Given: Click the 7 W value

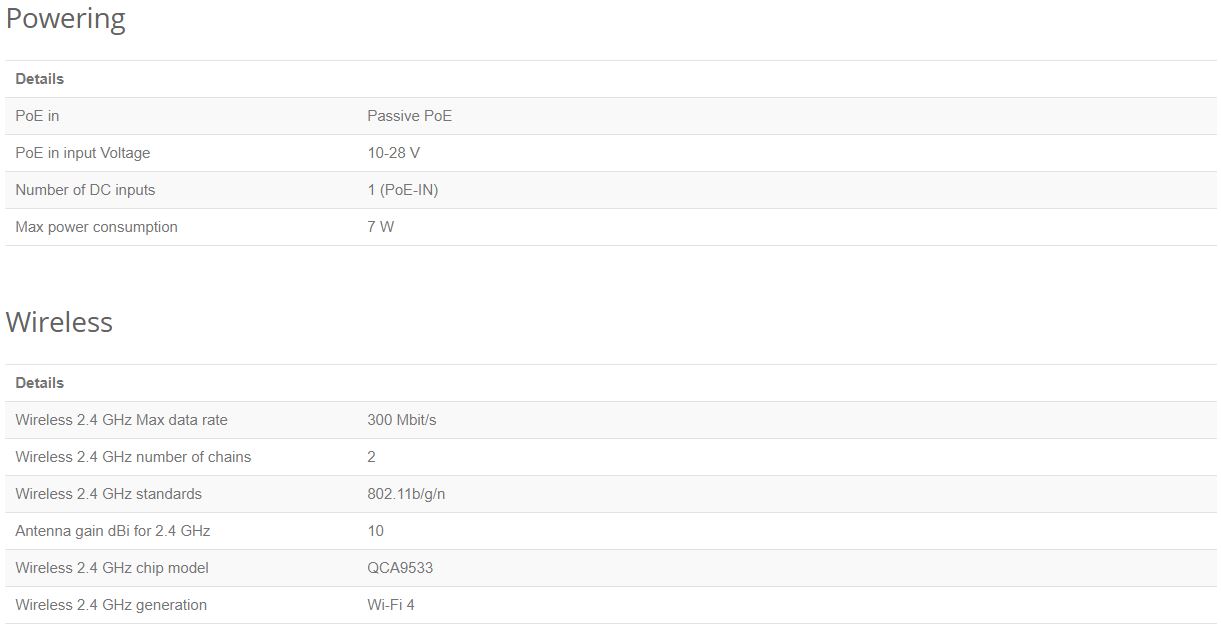Looking at the screenshot, I should point(380,227).
